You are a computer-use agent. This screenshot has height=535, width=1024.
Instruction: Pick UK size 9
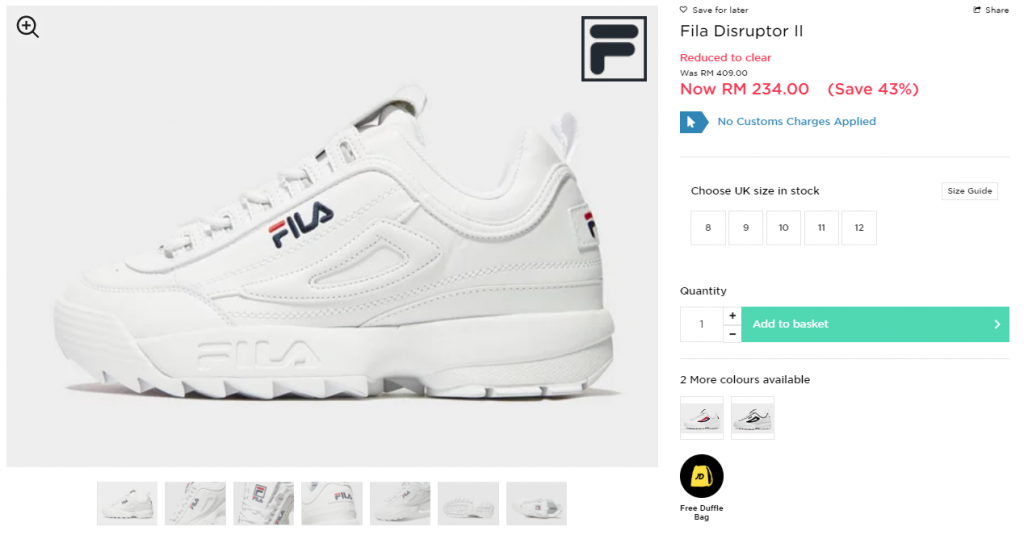(x=745, y=228)
